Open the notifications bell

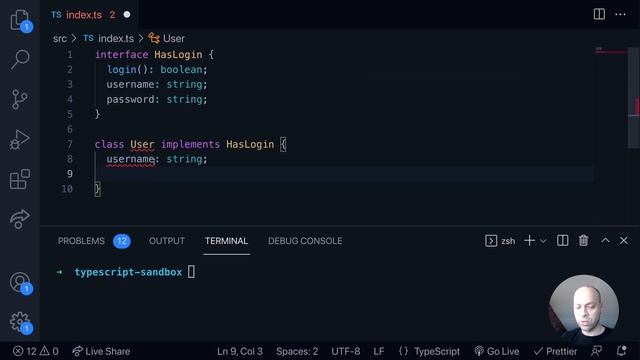tap(622, 351)
